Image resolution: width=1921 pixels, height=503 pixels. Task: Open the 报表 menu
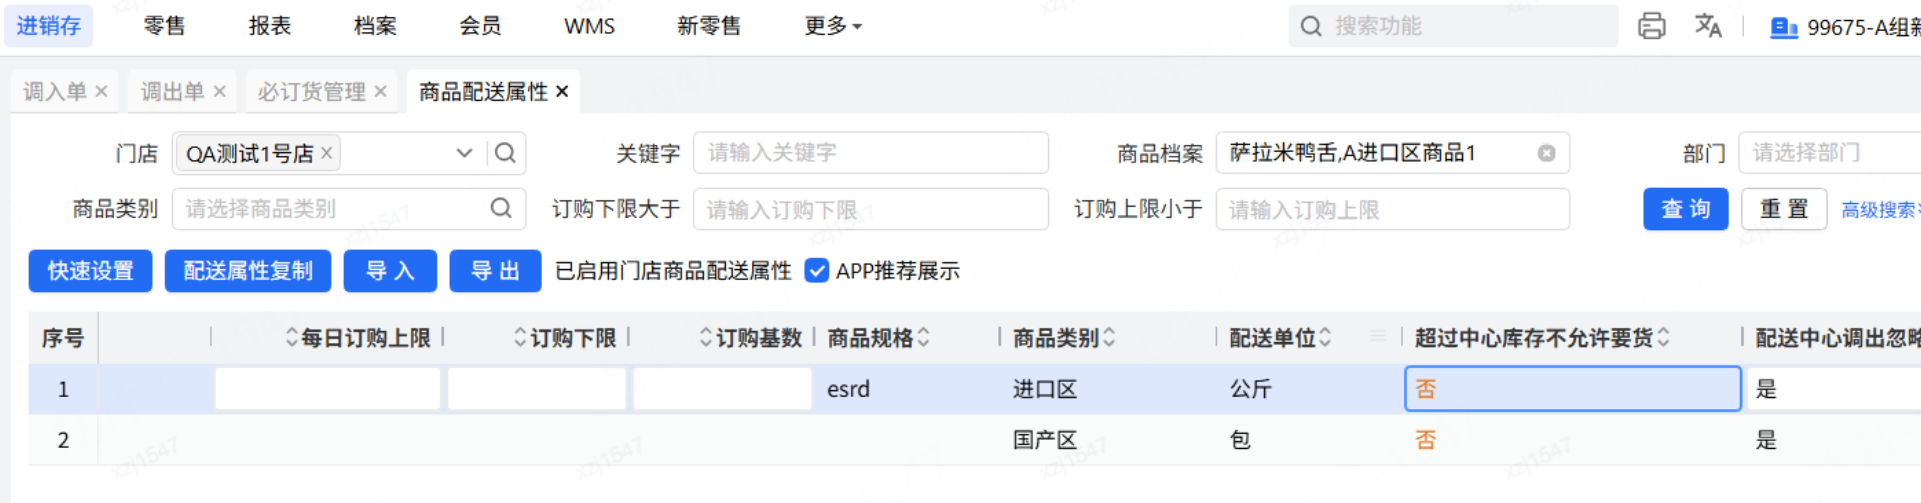pos(269,26)
